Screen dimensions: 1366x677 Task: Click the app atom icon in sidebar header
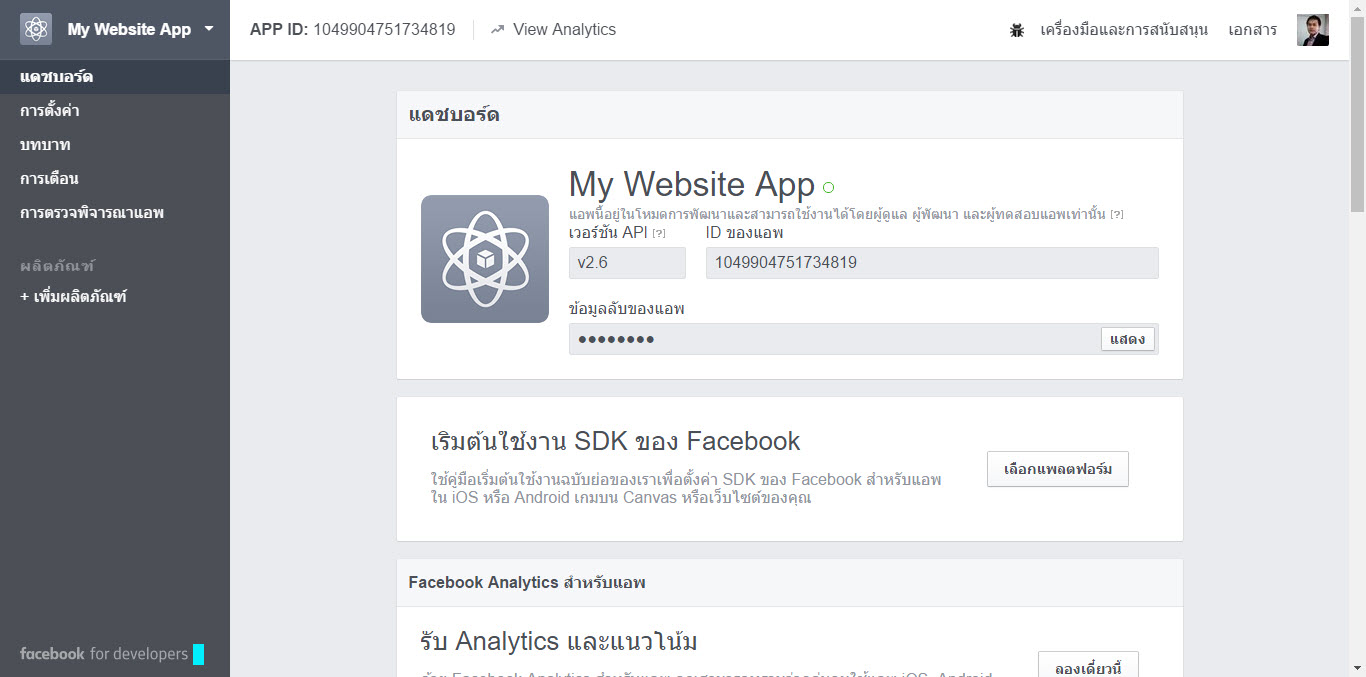[x=36, y=29]
